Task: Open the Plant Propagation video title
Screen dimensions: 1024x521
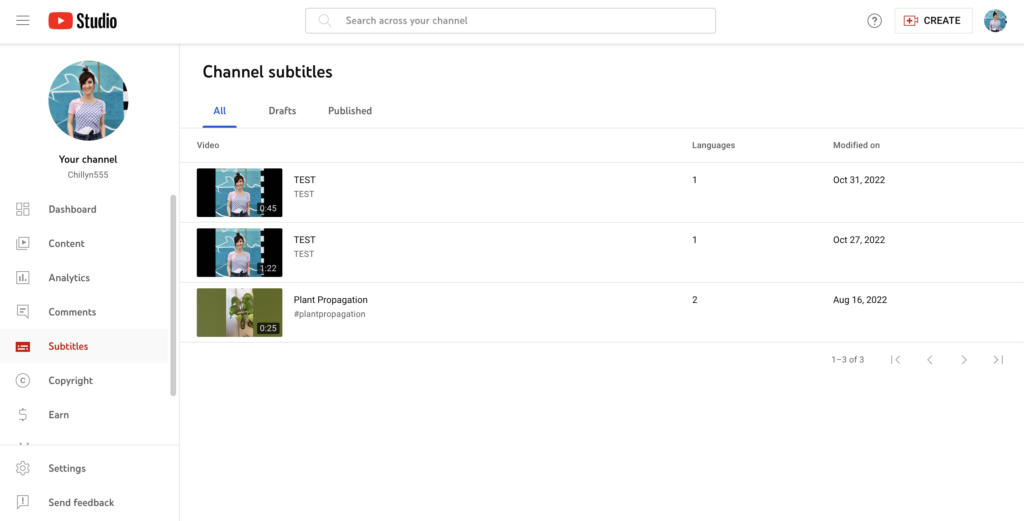Action: 331,300
